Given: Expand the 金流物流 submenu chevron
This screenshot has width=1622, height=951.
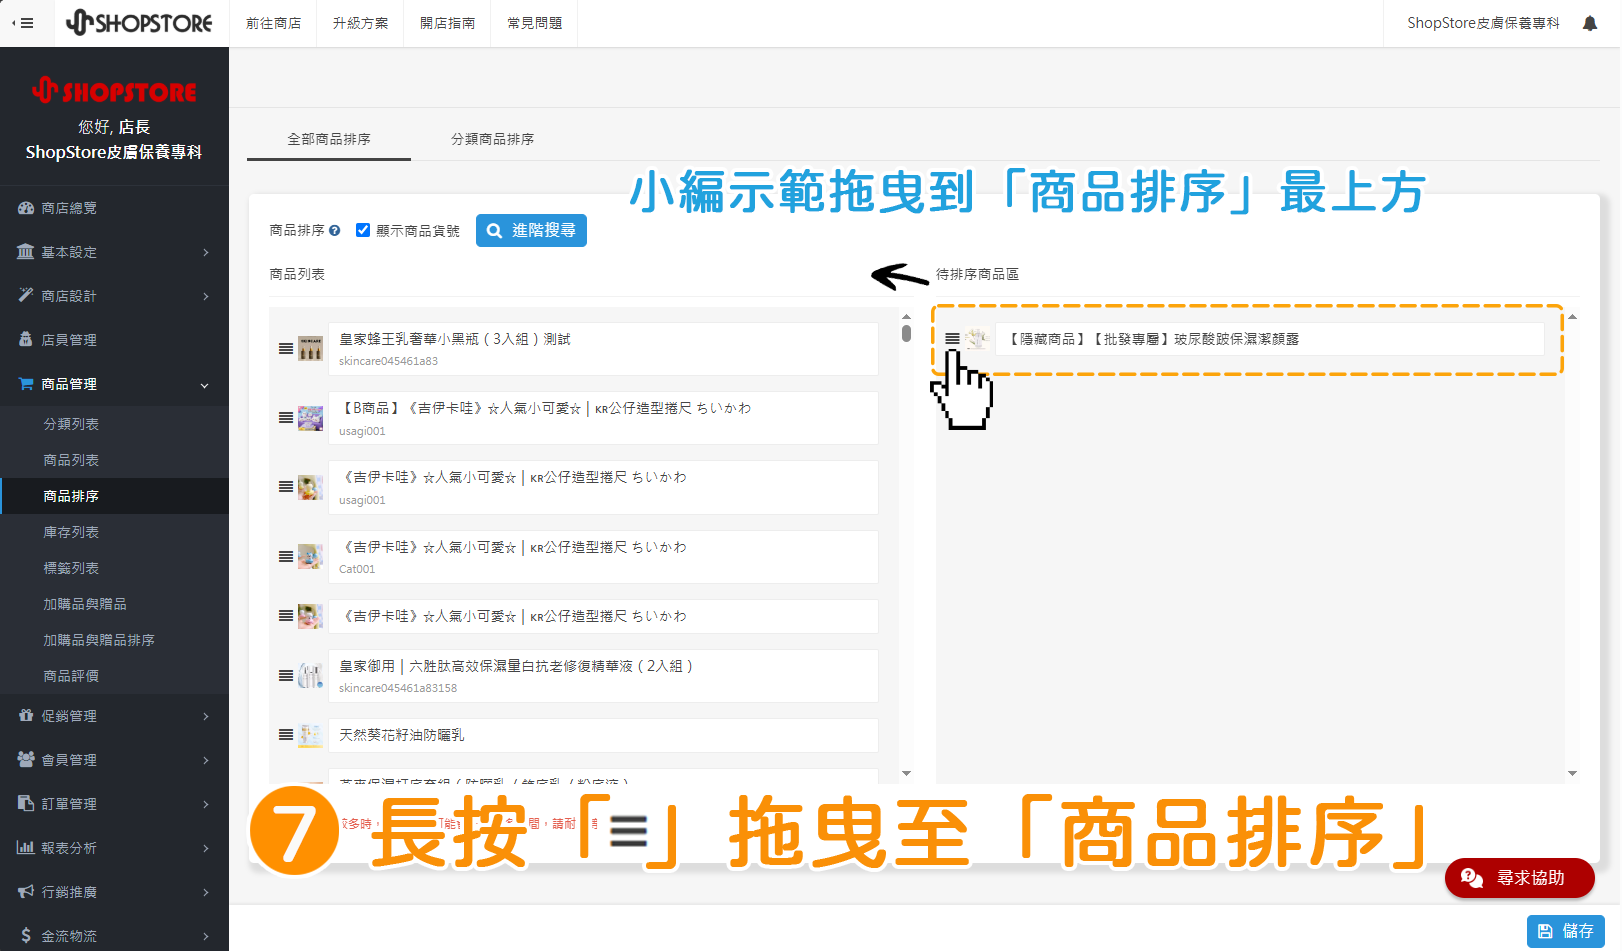Looking at the screenshot, I should pyautogui.click(x=206, y=936).
